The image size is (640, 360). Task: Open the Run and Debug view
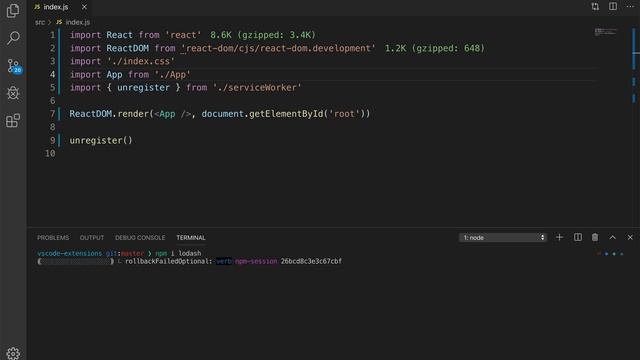13,93
